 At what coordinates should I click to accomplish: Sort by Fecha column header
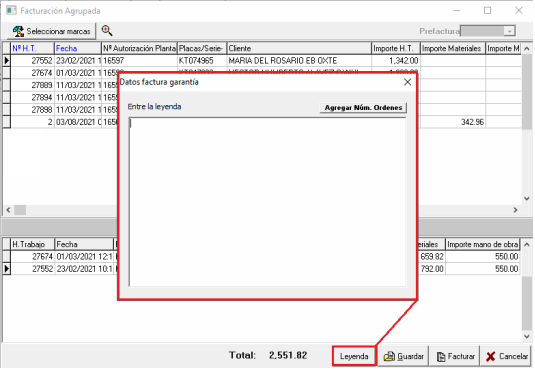(x=77, y=48)
